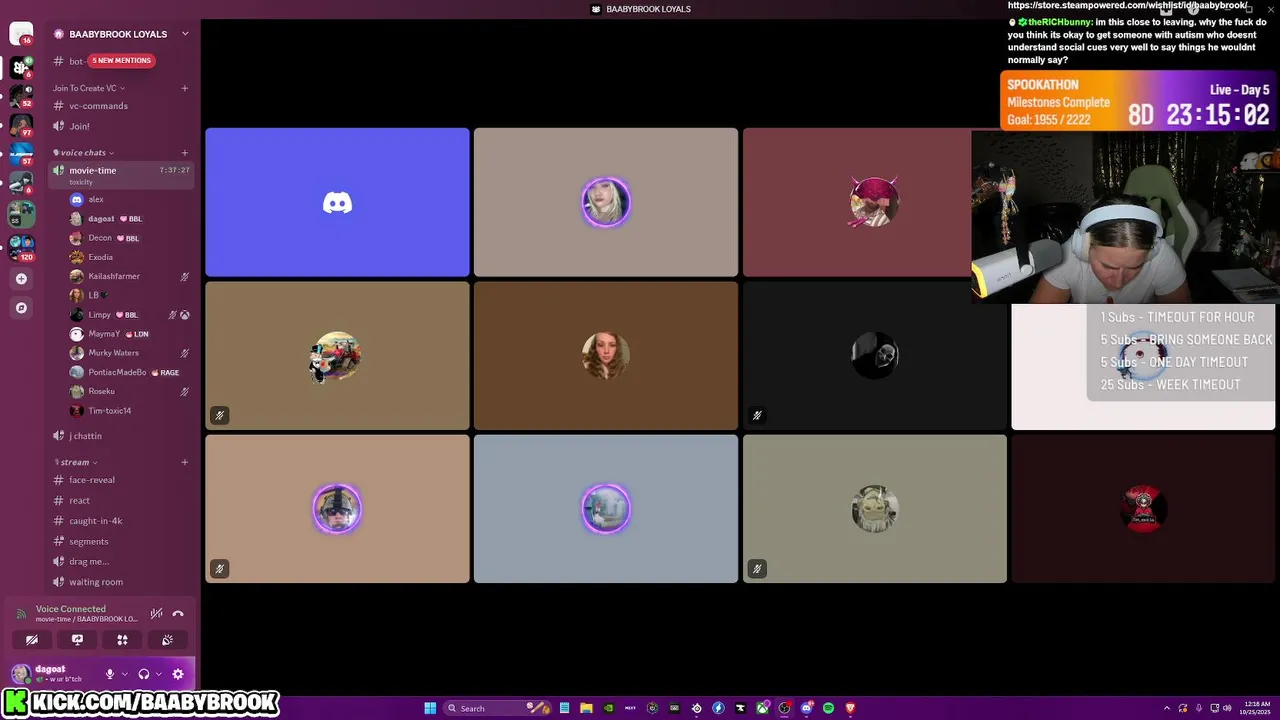
Task: Toggle noise suppression icon beside Voice Connected
Action: [156, 614]
